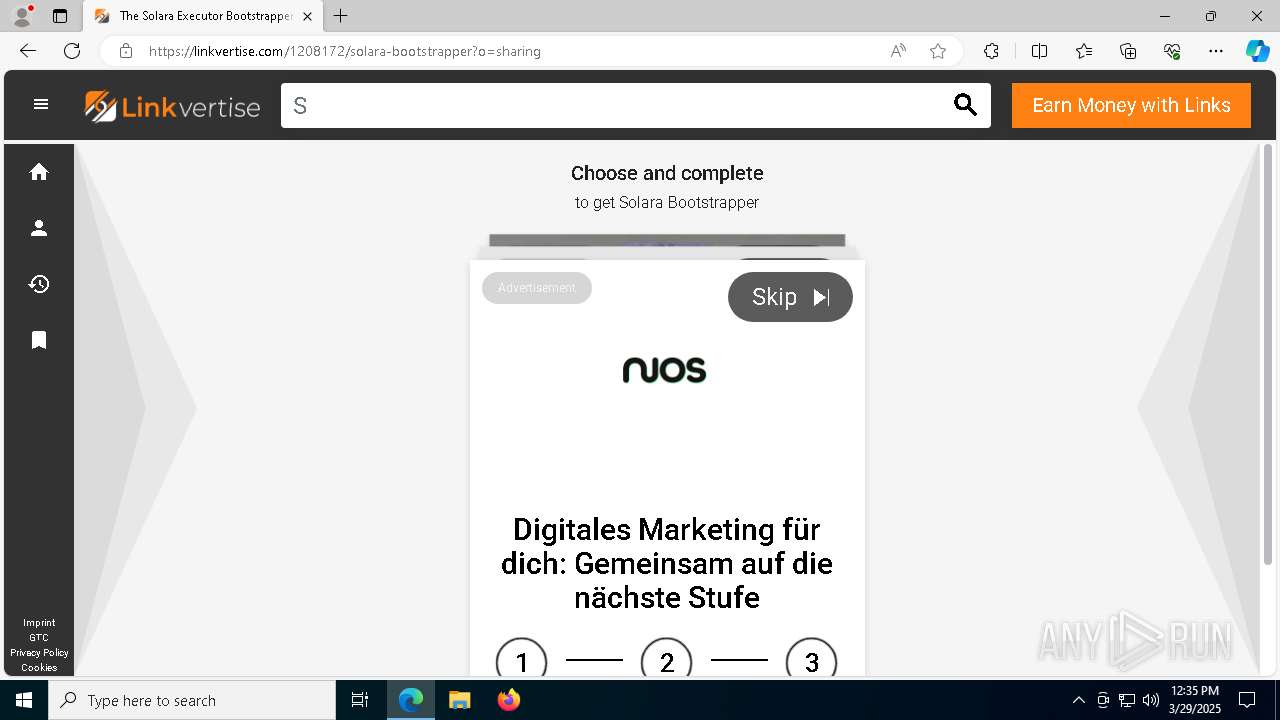
Task: Open Browser essentials icon
Action: coord(1172,51)
